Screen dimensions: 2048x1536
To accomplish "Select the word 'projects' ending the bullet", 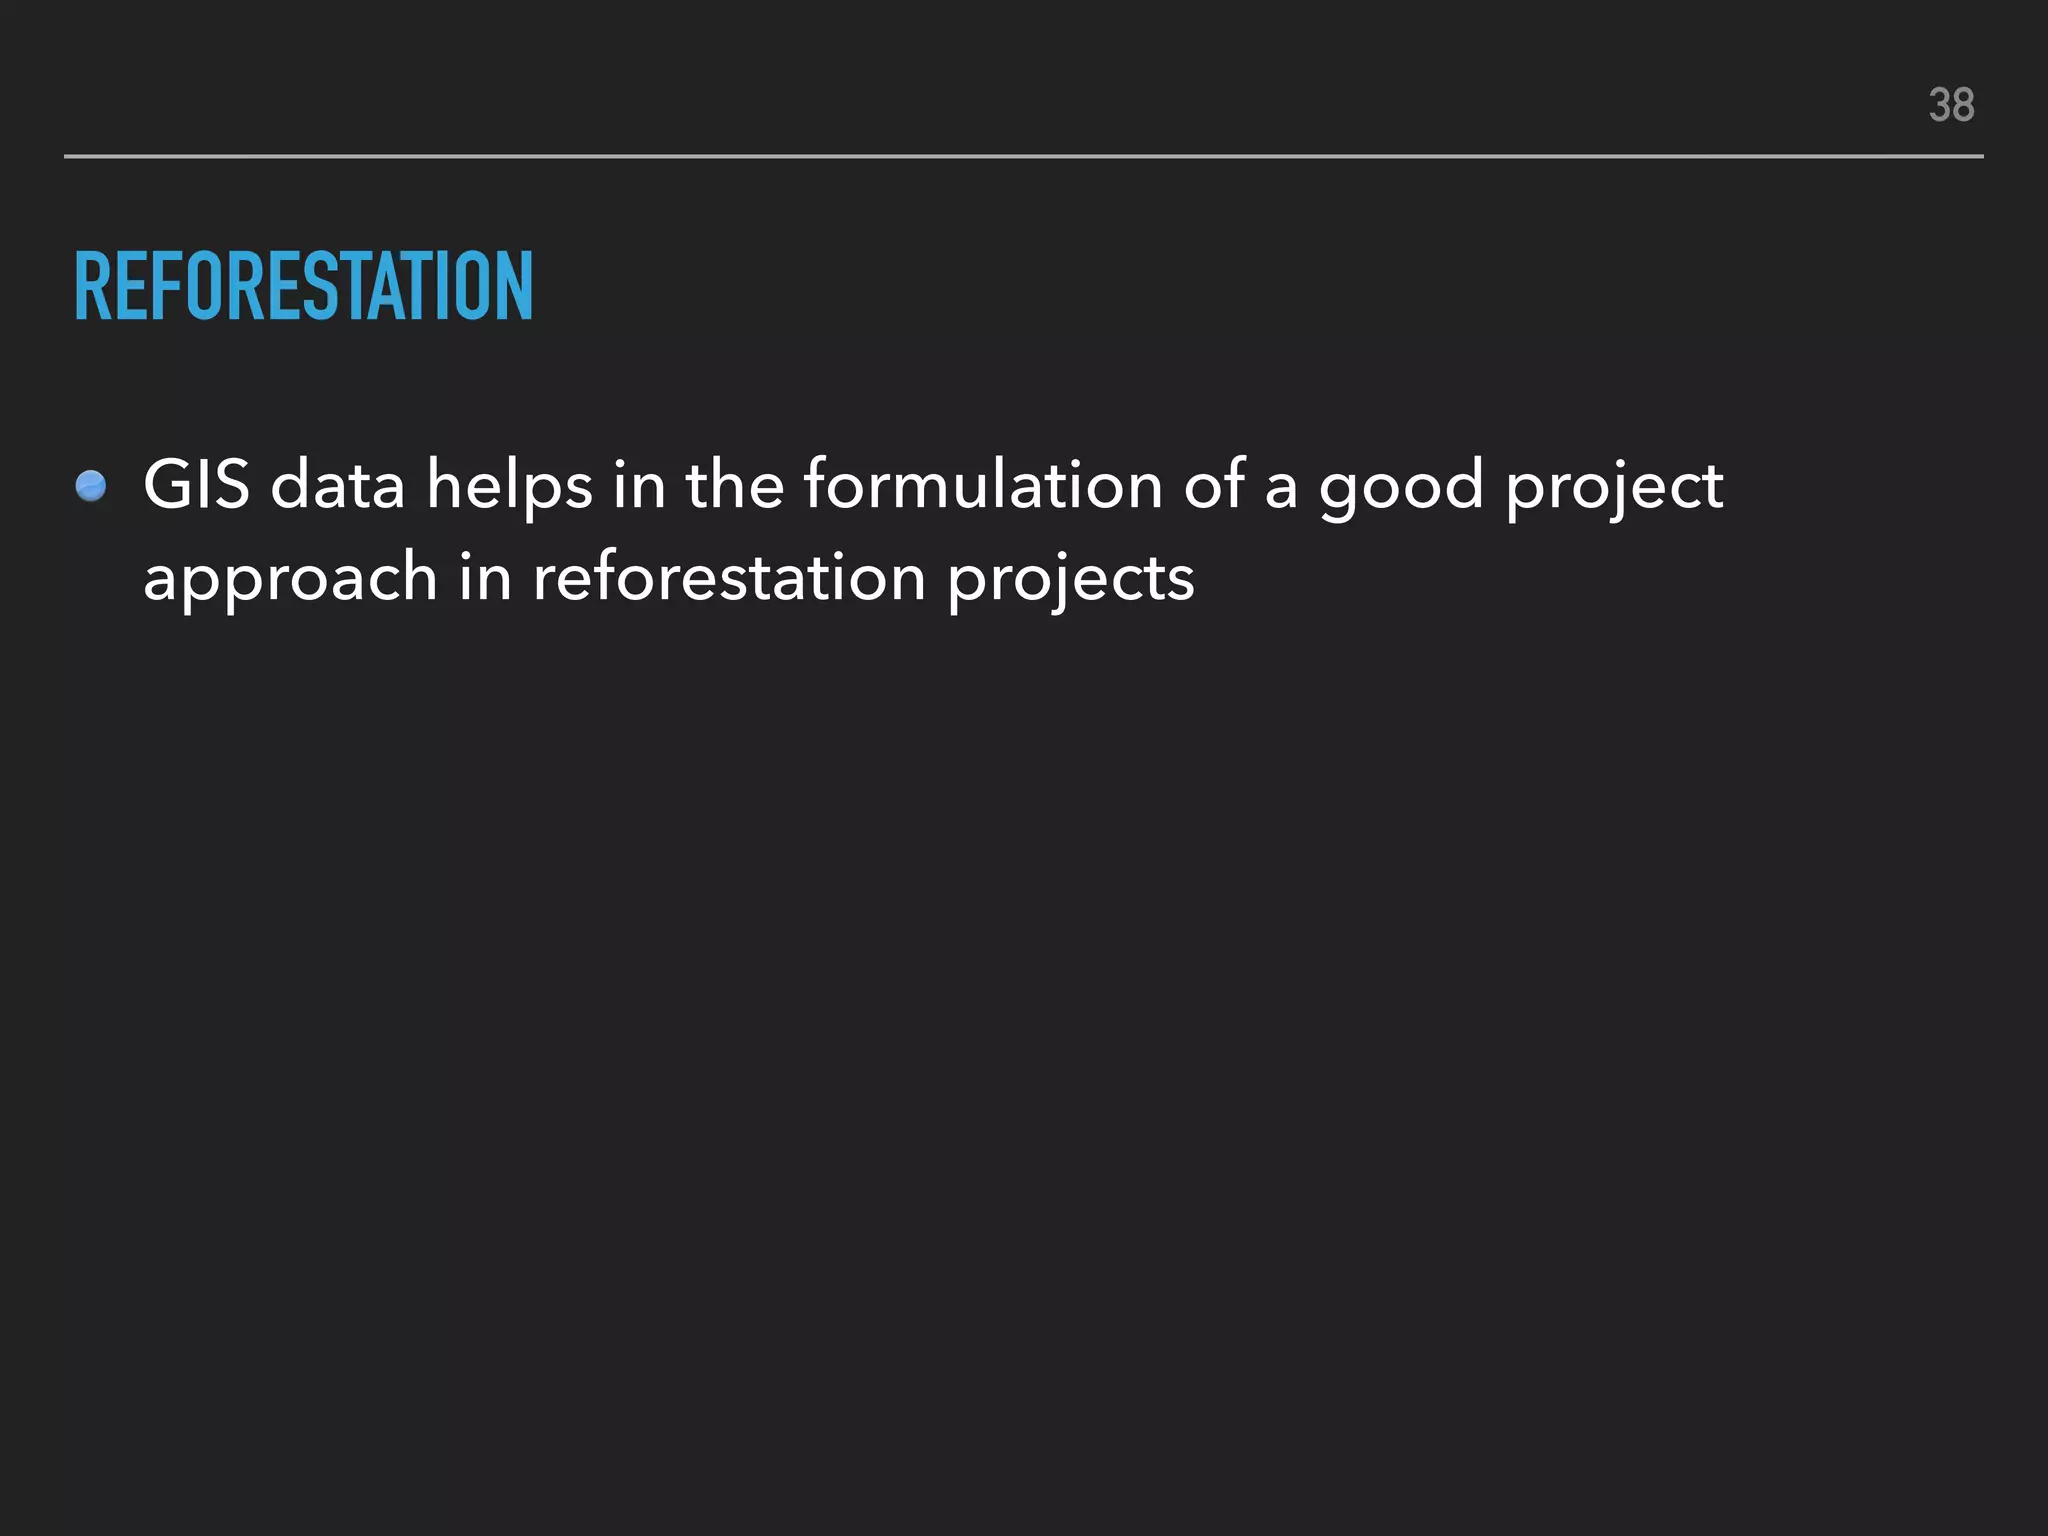I will pos(1071,580).
